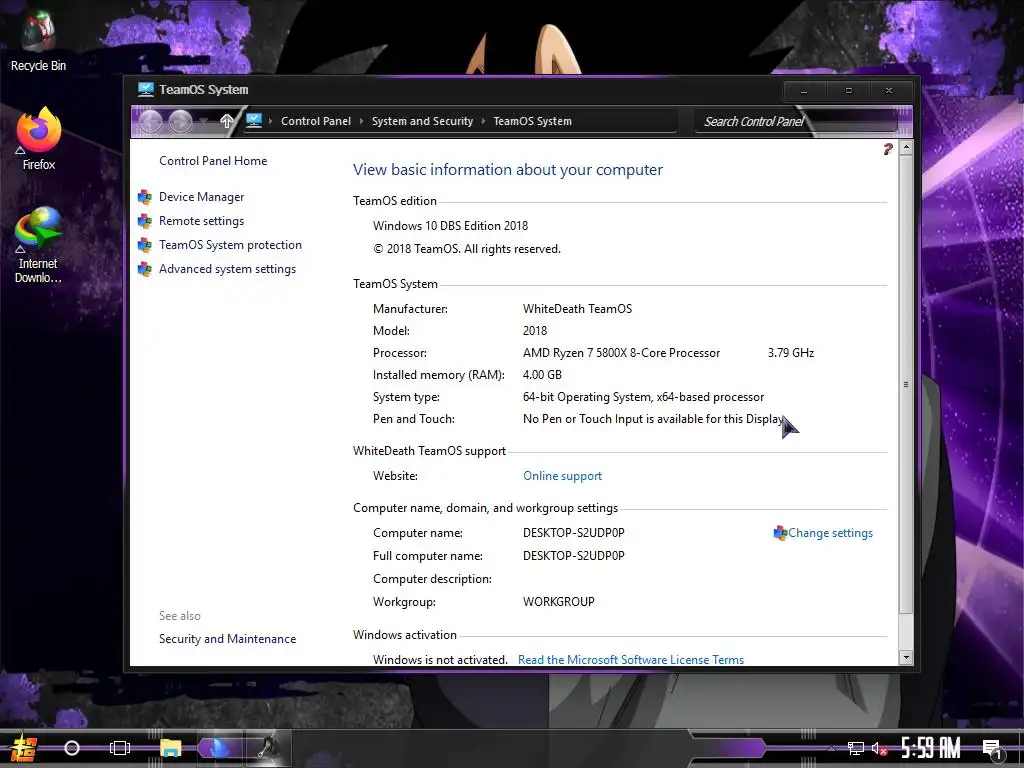Screen dimensions: 1024x768
Task: Open the Online support website link
Action: [x=562, y=476]
